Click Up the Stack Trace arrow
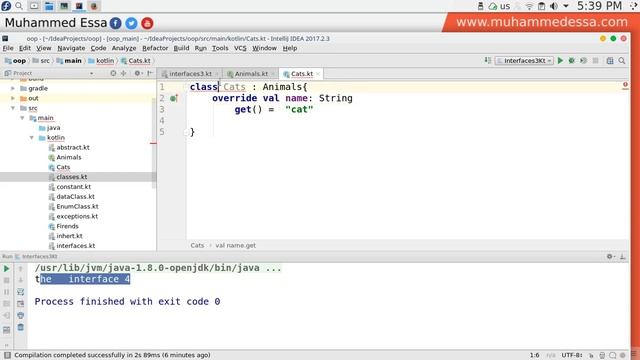The height and width of the screenshot is (360, 640). click(x=20, y=269)
